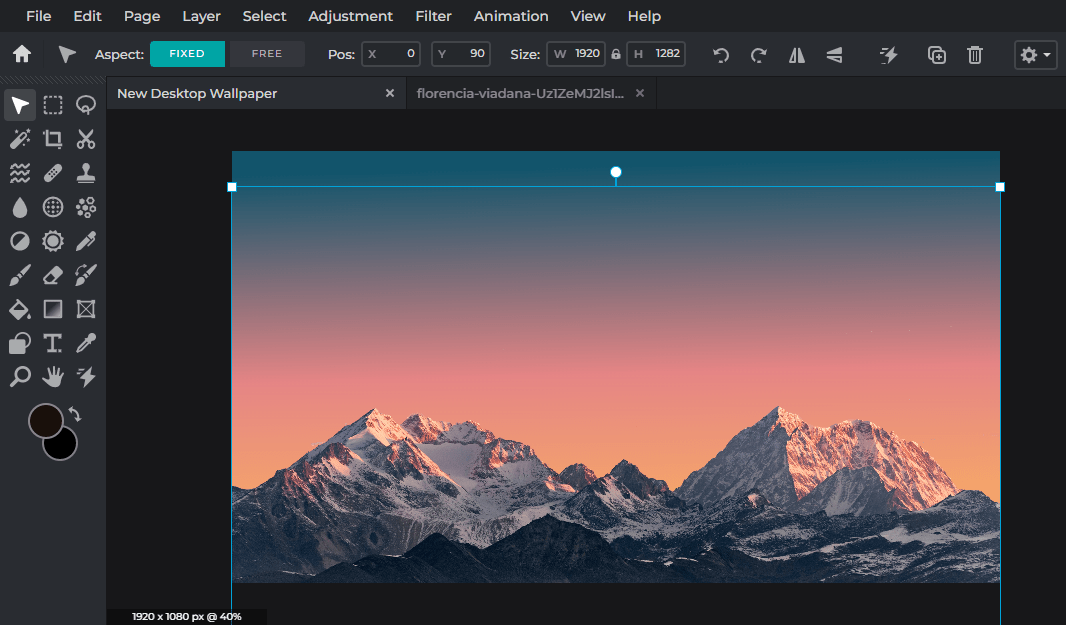Flip the image horizontally
Screen dimensions: 1066x625
[796, 55]
